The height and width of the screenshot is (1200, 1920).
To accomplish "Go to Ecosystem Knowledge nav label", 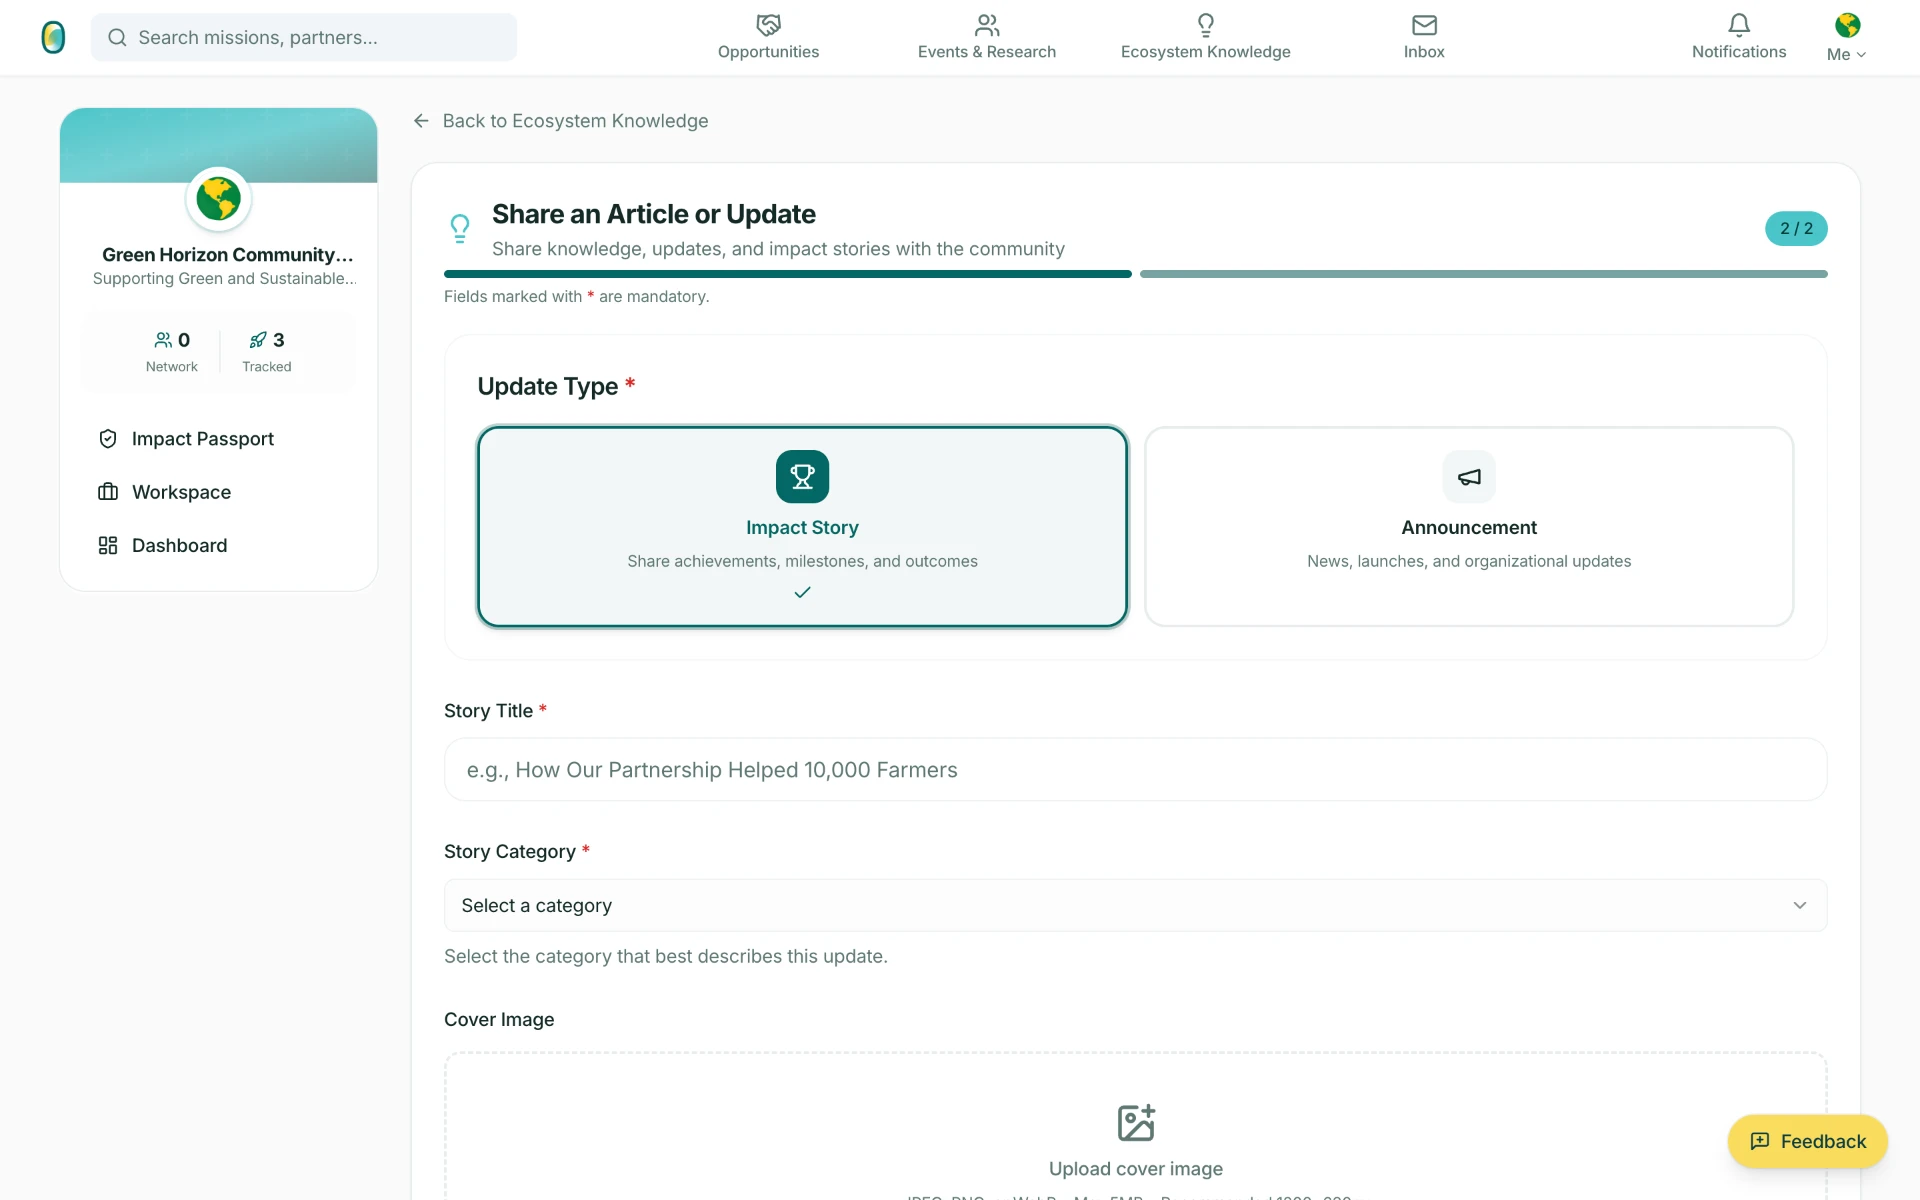I will tap(1206, 52).
